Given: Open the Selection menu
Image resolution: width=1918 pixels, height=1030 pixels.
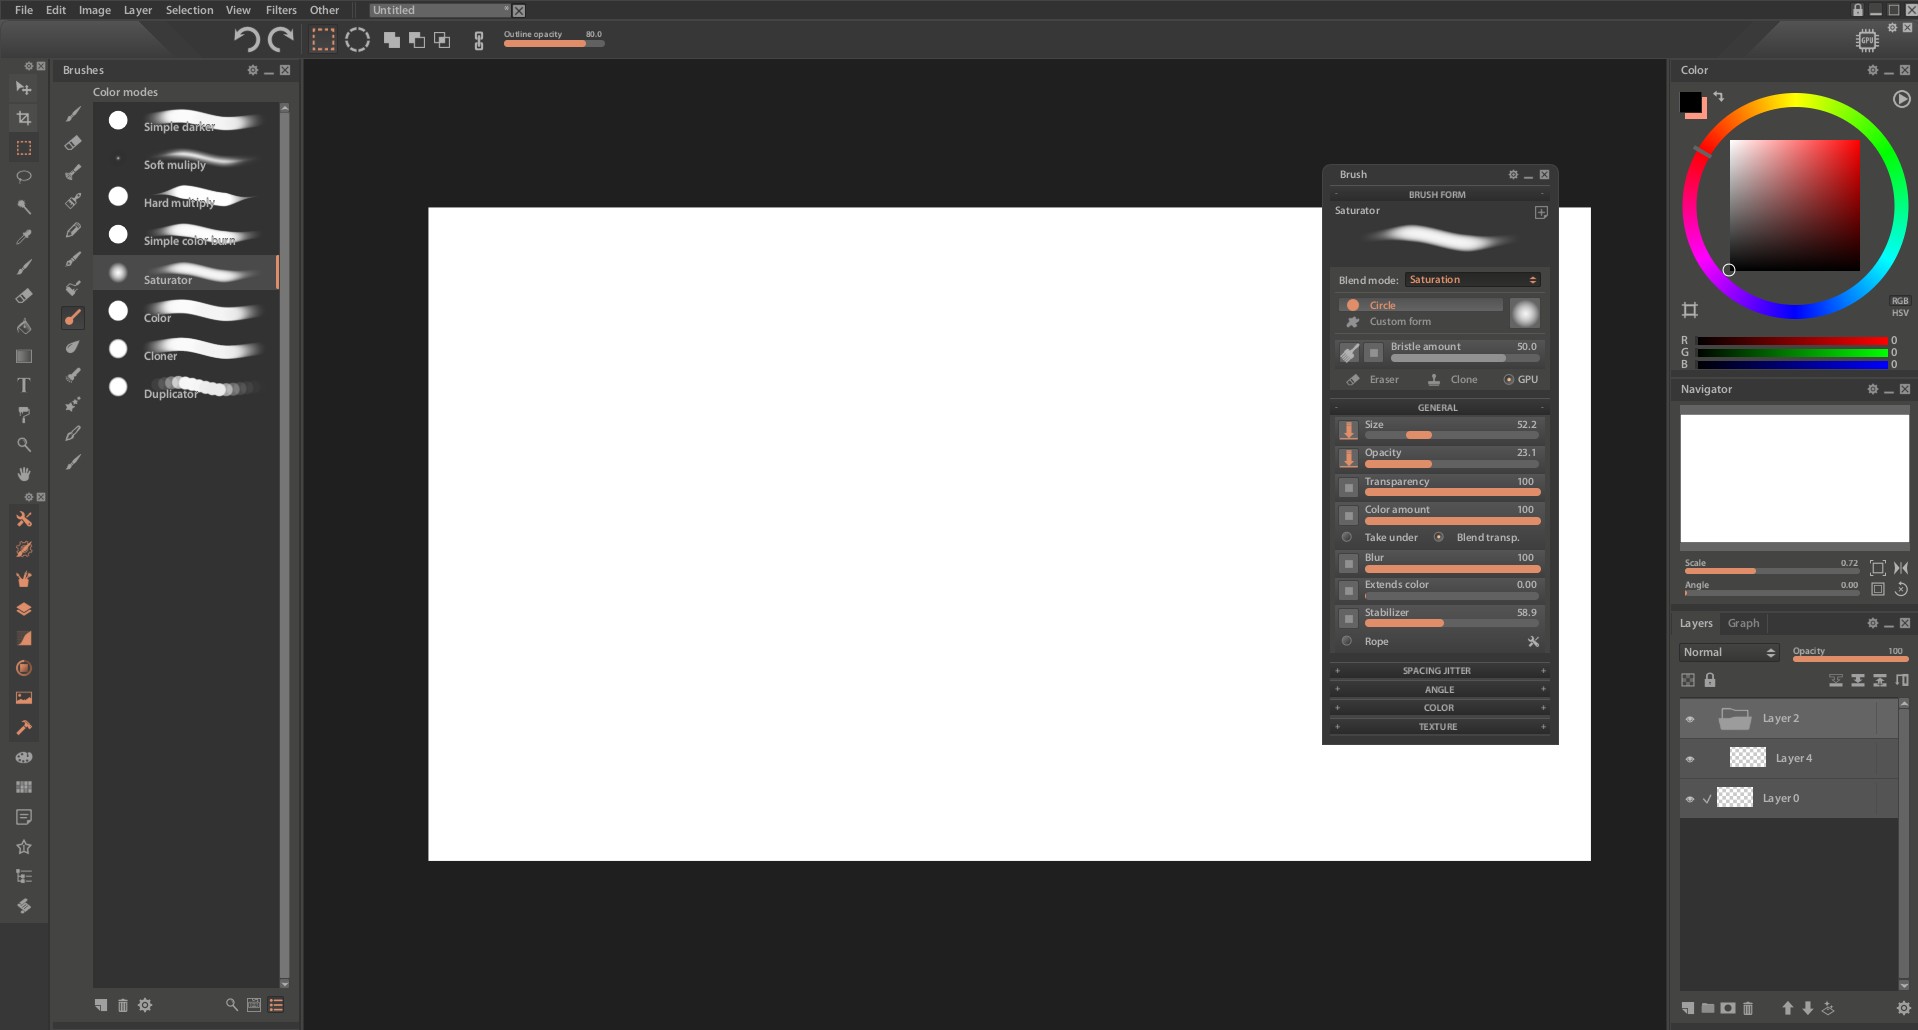Looking at the screenshot, I should [x=189, y=10].
